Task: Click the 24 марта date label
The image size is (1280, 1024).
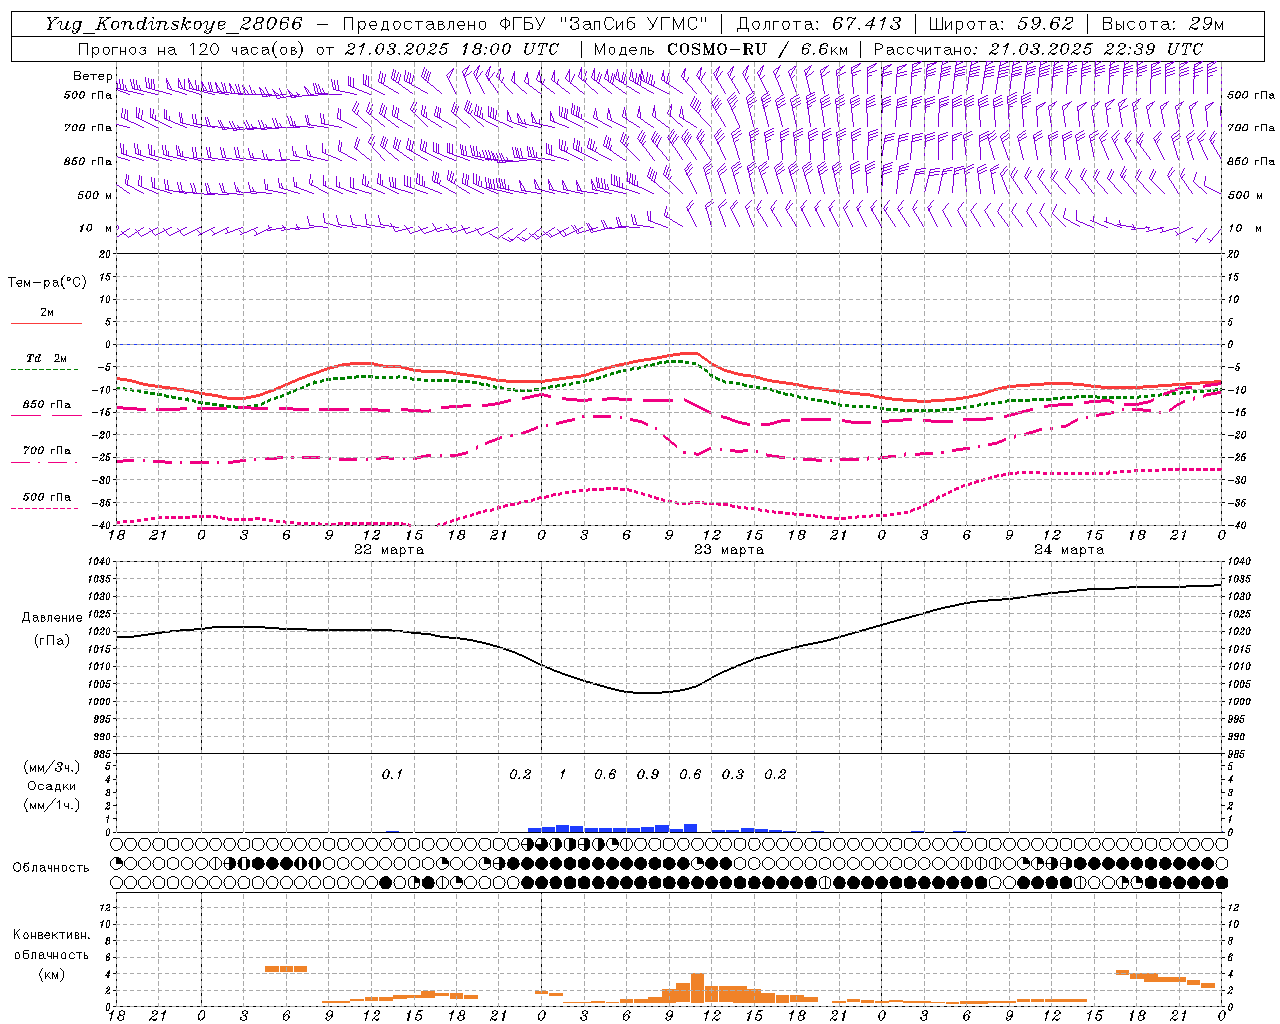Action: (1069, 550)
